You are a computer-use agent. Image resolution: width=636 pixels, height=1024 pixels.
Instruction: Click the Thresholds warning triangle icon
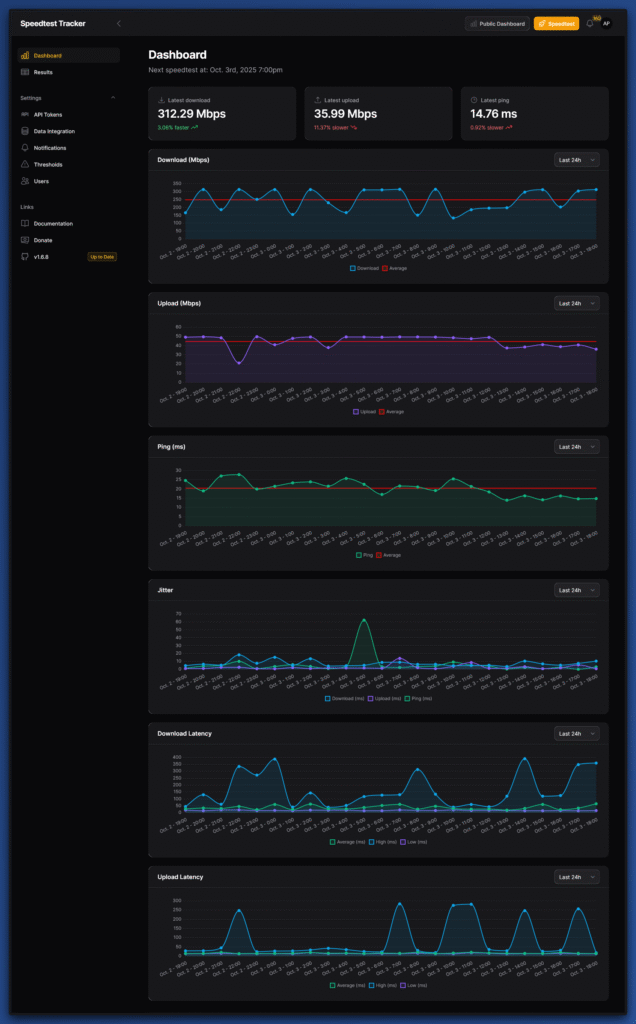[25, 164]
